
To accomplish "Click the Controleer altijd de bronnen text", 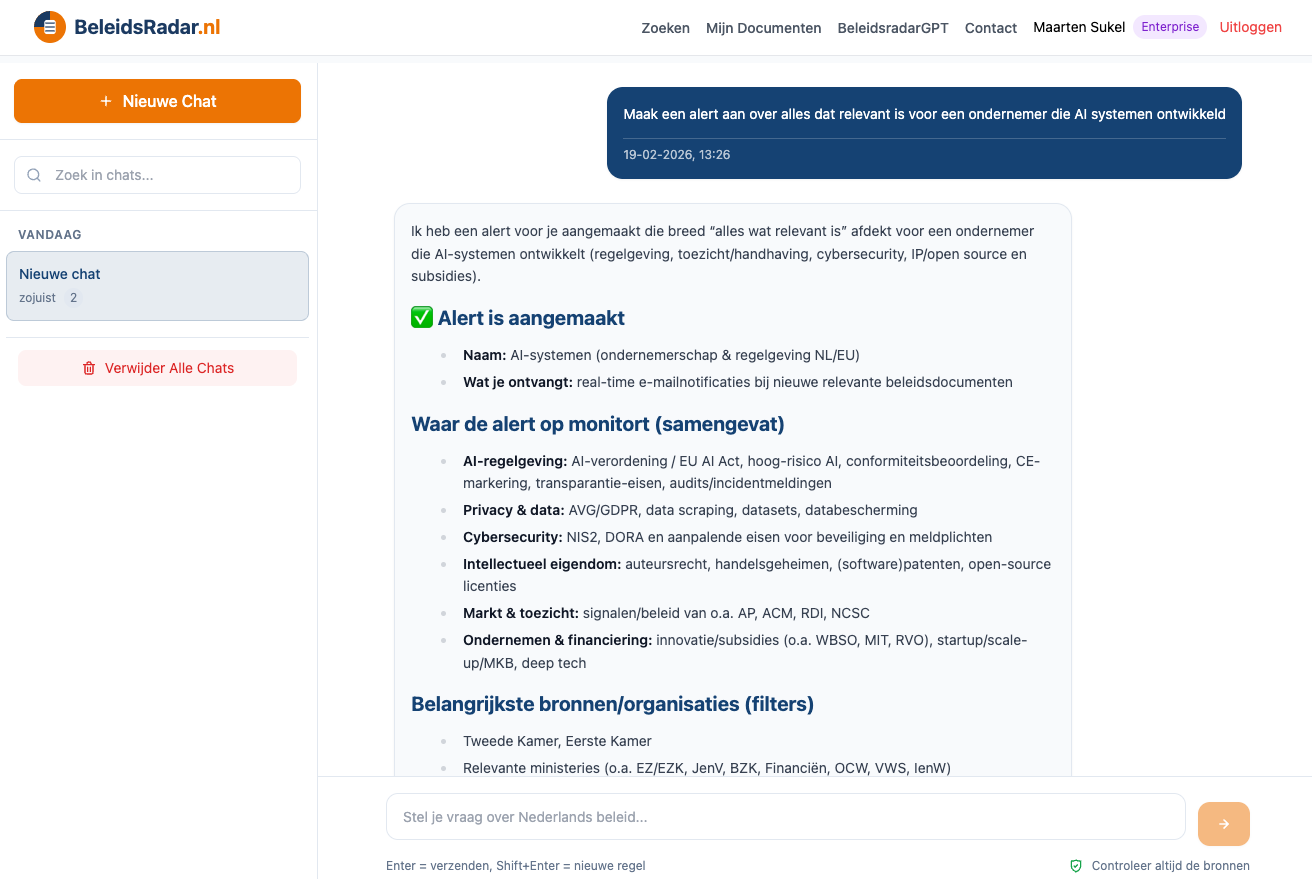I will tap(1171, 865).
